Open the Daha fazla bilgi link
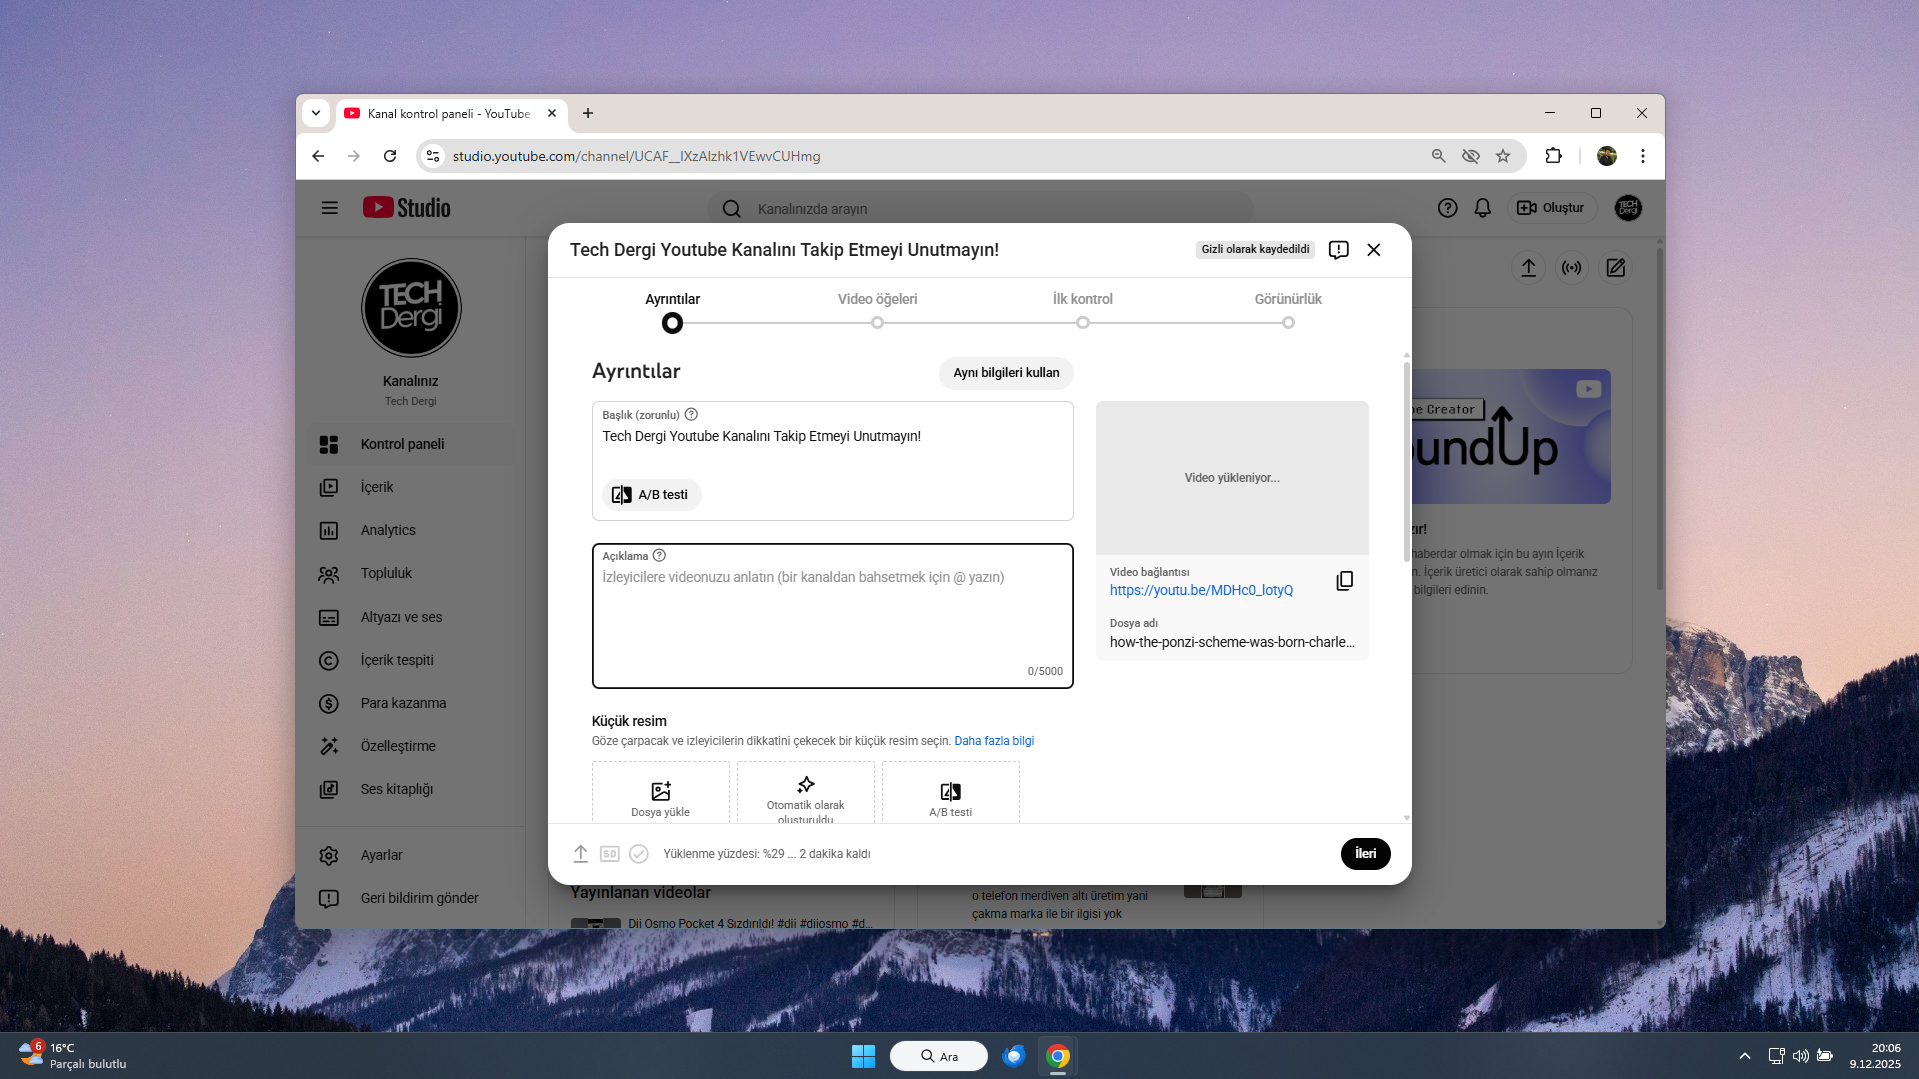 click(993, 741)
